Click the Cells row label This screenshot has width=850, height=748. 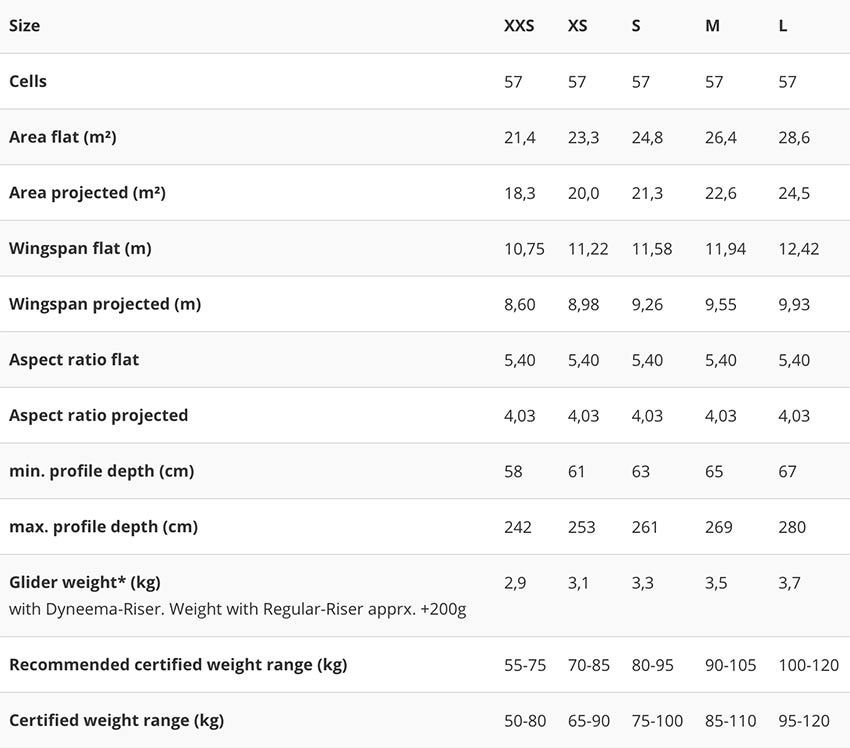coord(28,81)
